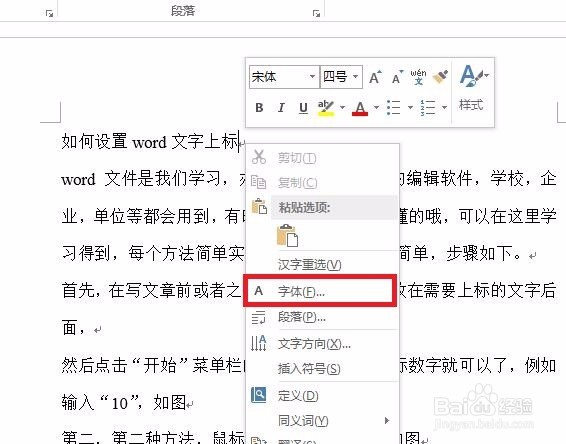Open paragraph dialog launcher in ribbon
This screenshot has width=566, height=444.
(317, 14)
